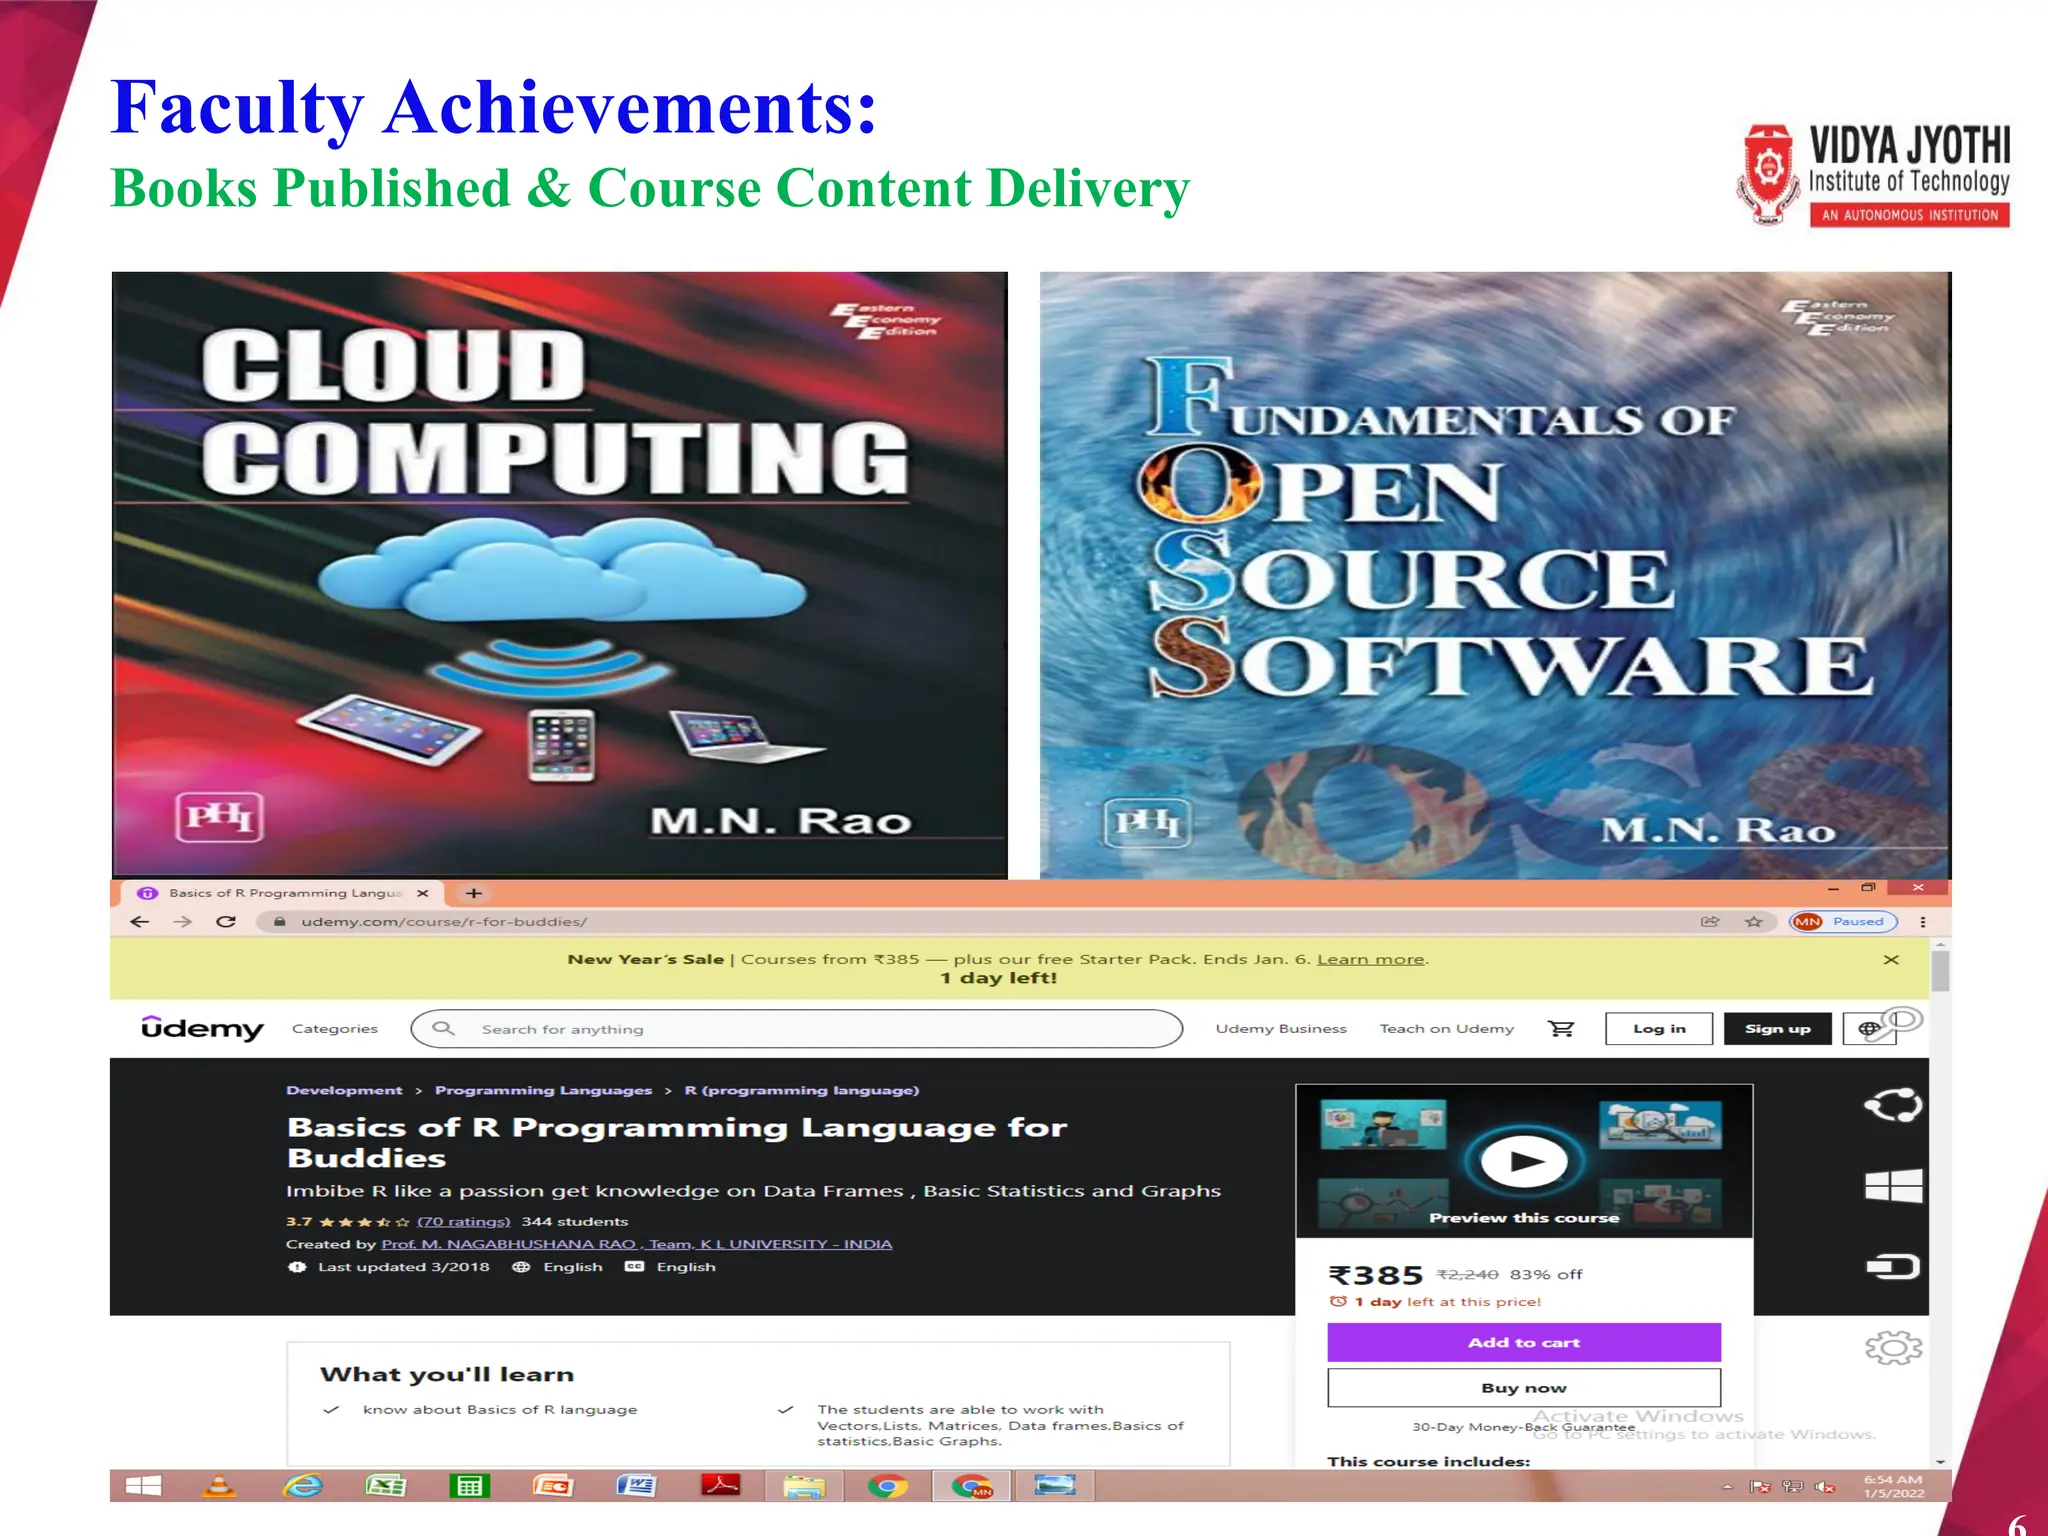Reload the Udemy page
This screenshot has width=2048, height=1536.
point(226,922)
